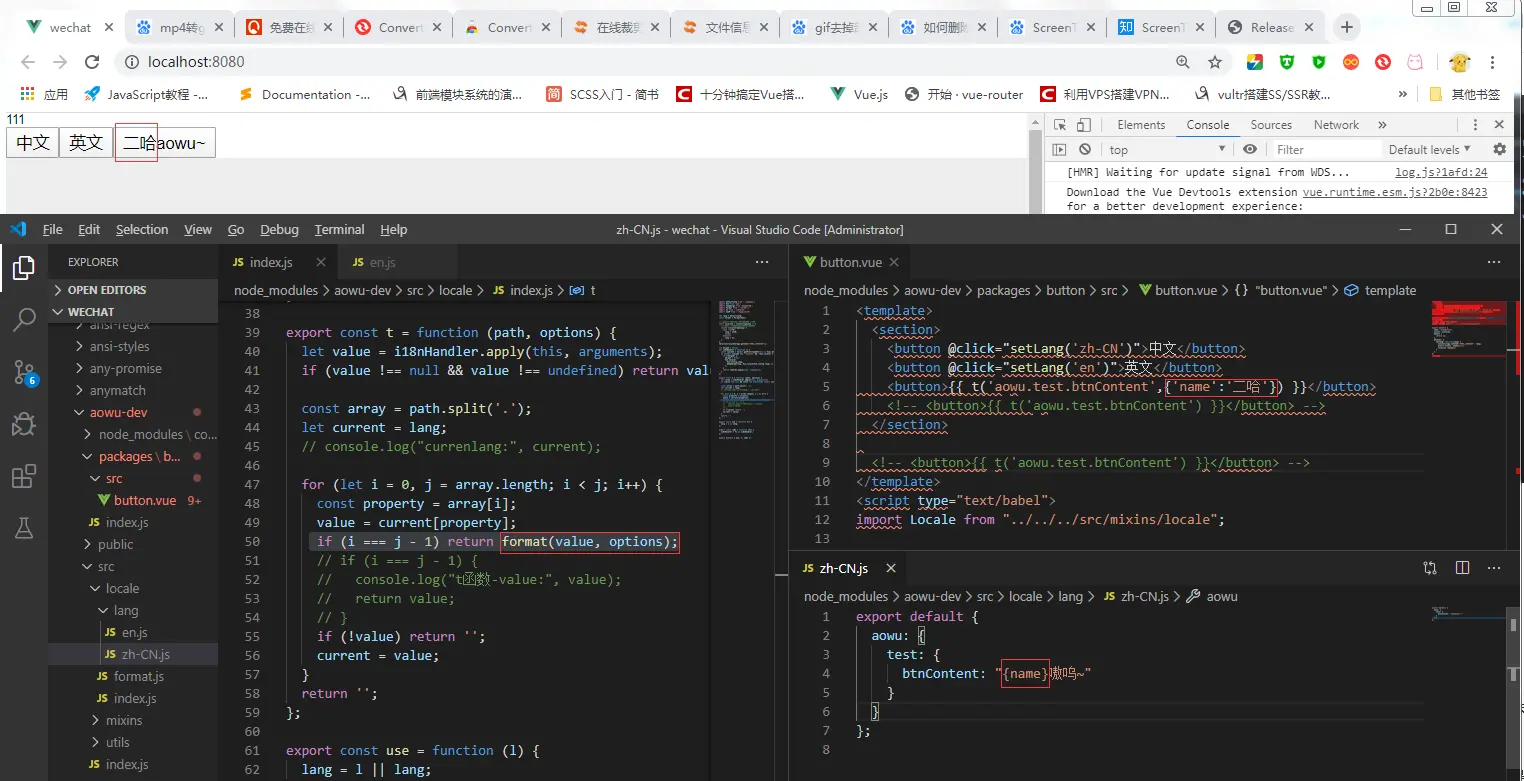Open the Terminal menu in VS Code
The width and height of the screenshot is (1524, 781).
(339, 229)
